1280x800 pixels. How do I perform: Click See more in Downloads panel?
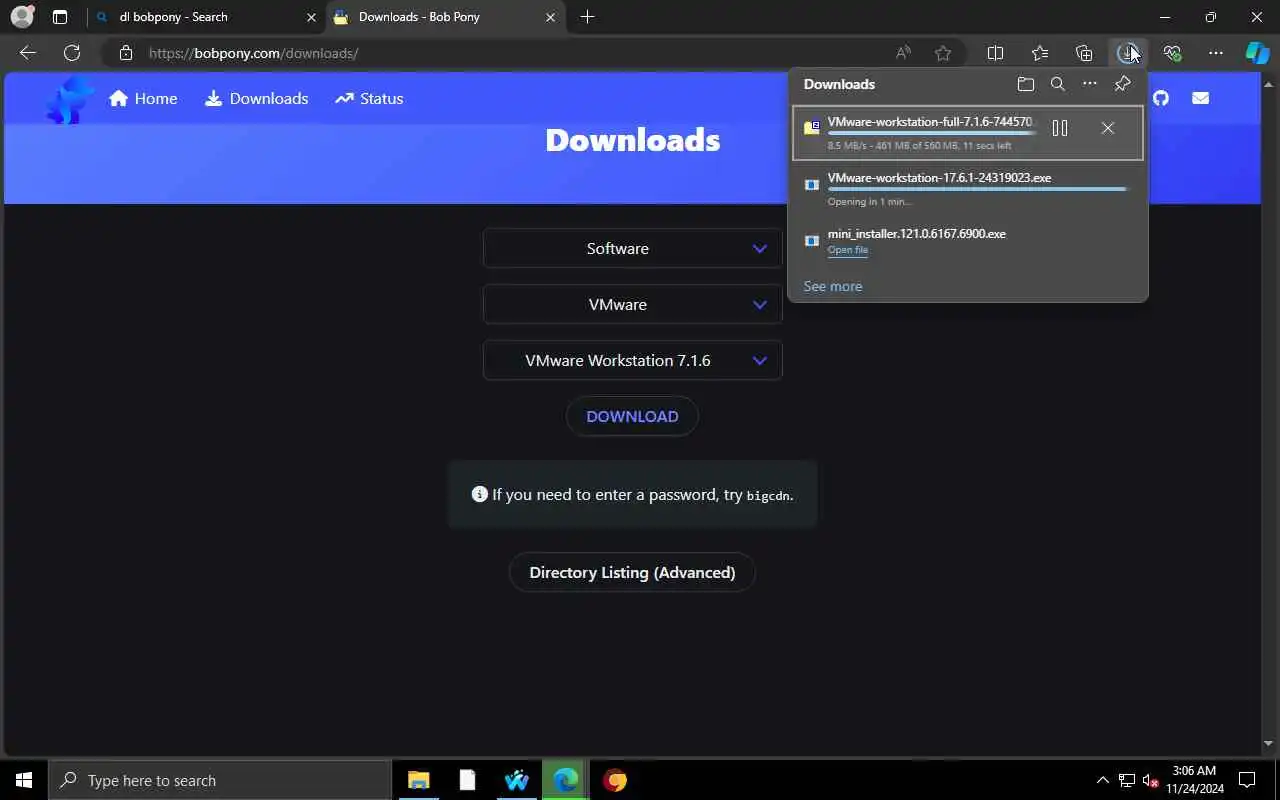833,286
